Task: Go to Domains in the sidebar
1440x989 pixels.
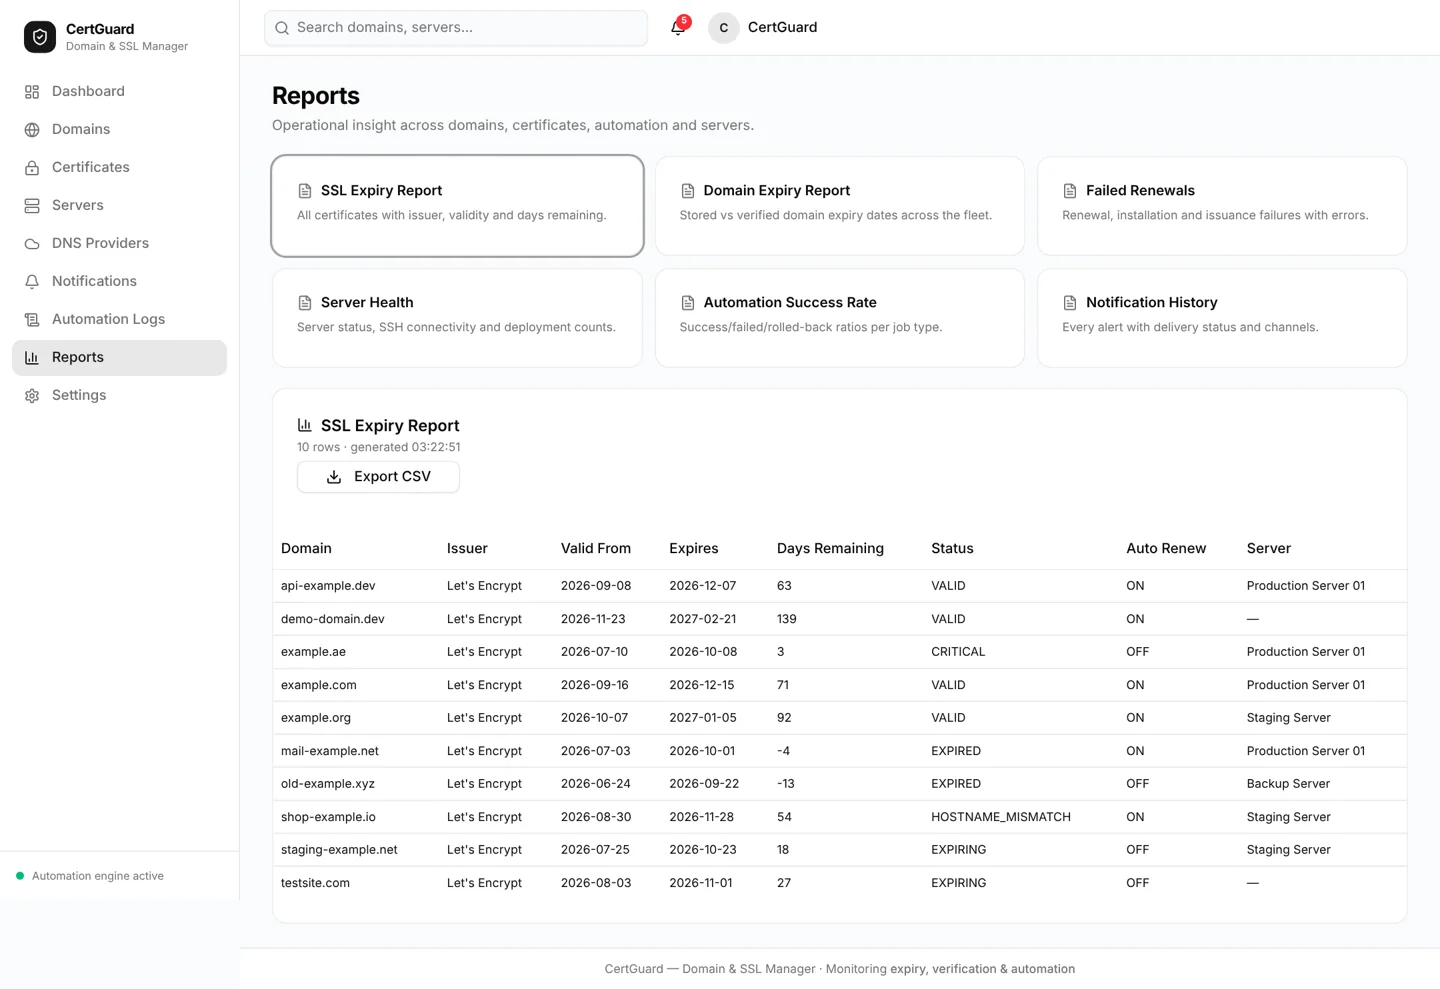Action: pyautogui.click(x=119, y=130)
